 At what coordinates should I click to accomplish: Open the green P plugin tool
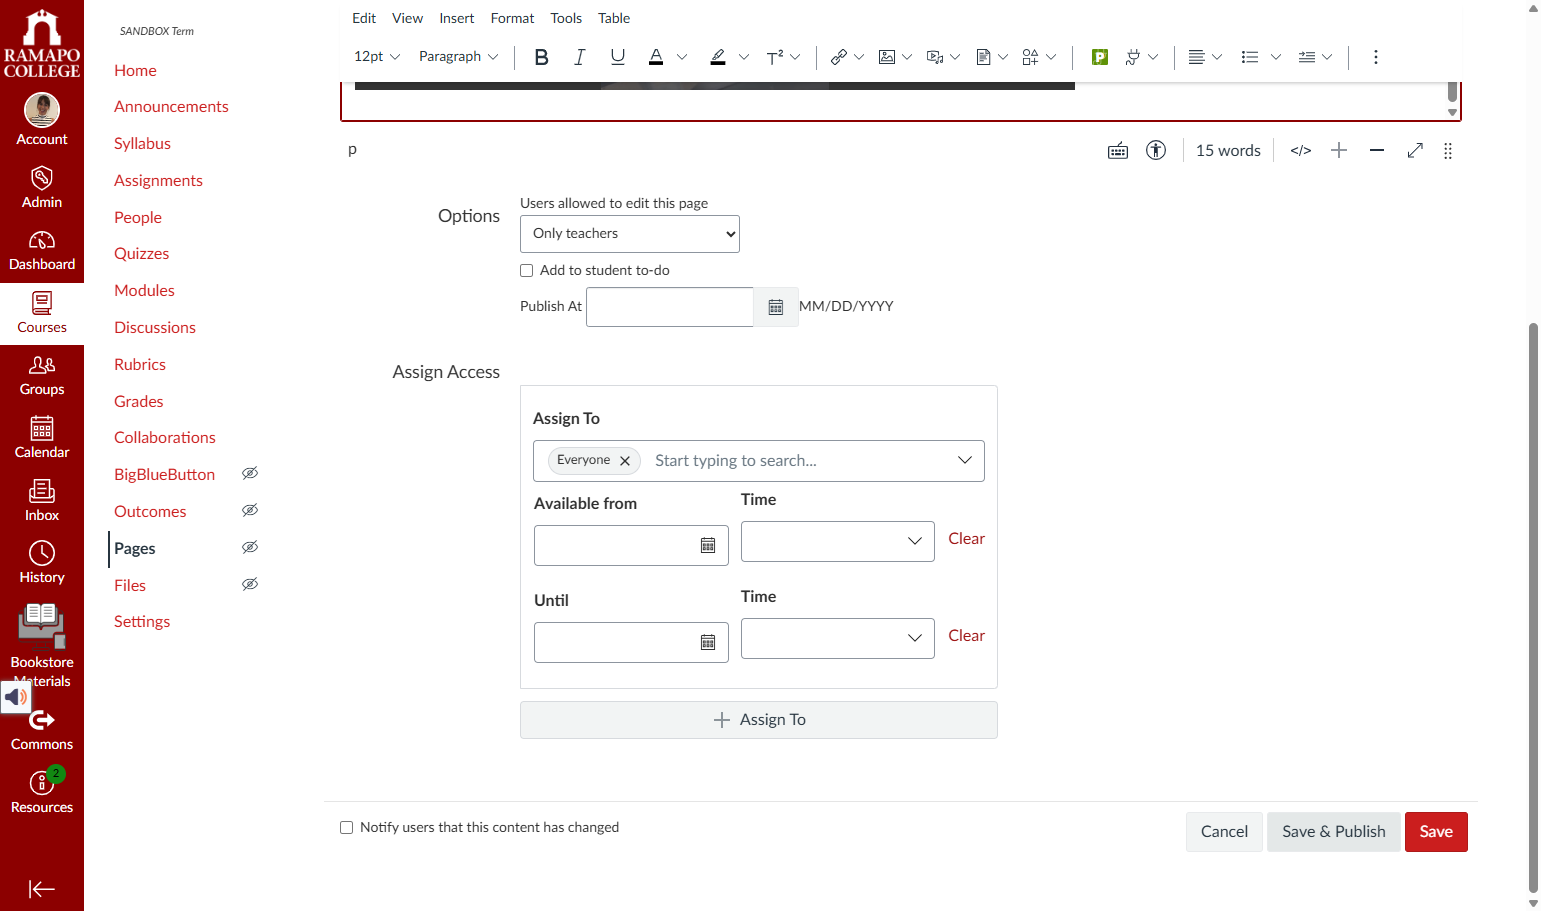[x=1100, y=57]
